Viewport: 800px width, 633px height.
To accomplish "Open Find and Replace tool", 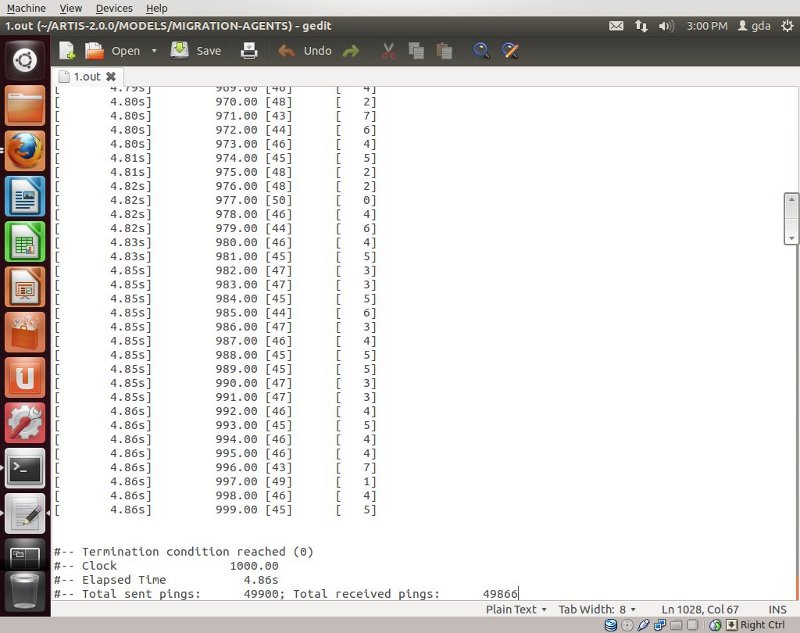I will [510, 51].
